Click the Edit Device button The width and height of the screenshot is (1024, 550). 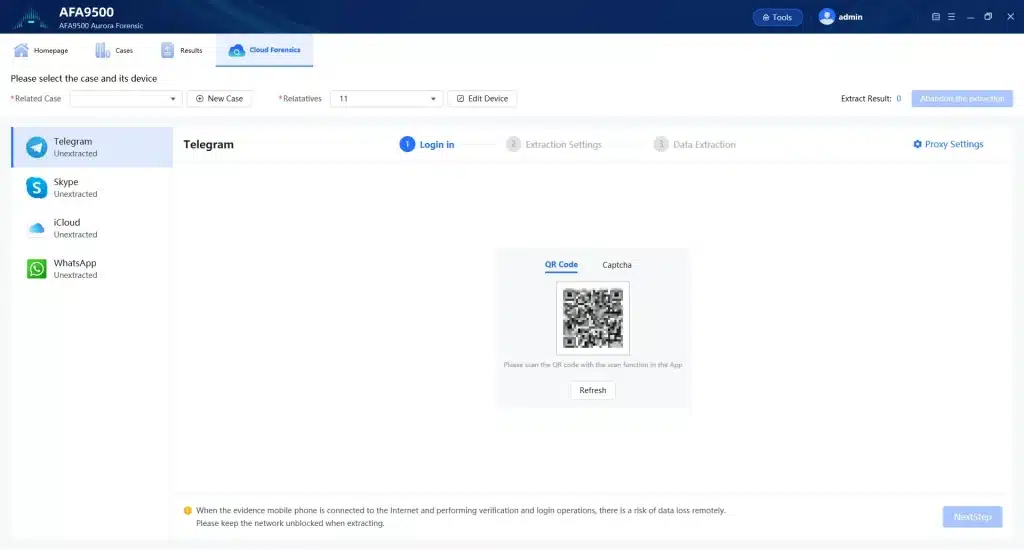coord(482,99)
